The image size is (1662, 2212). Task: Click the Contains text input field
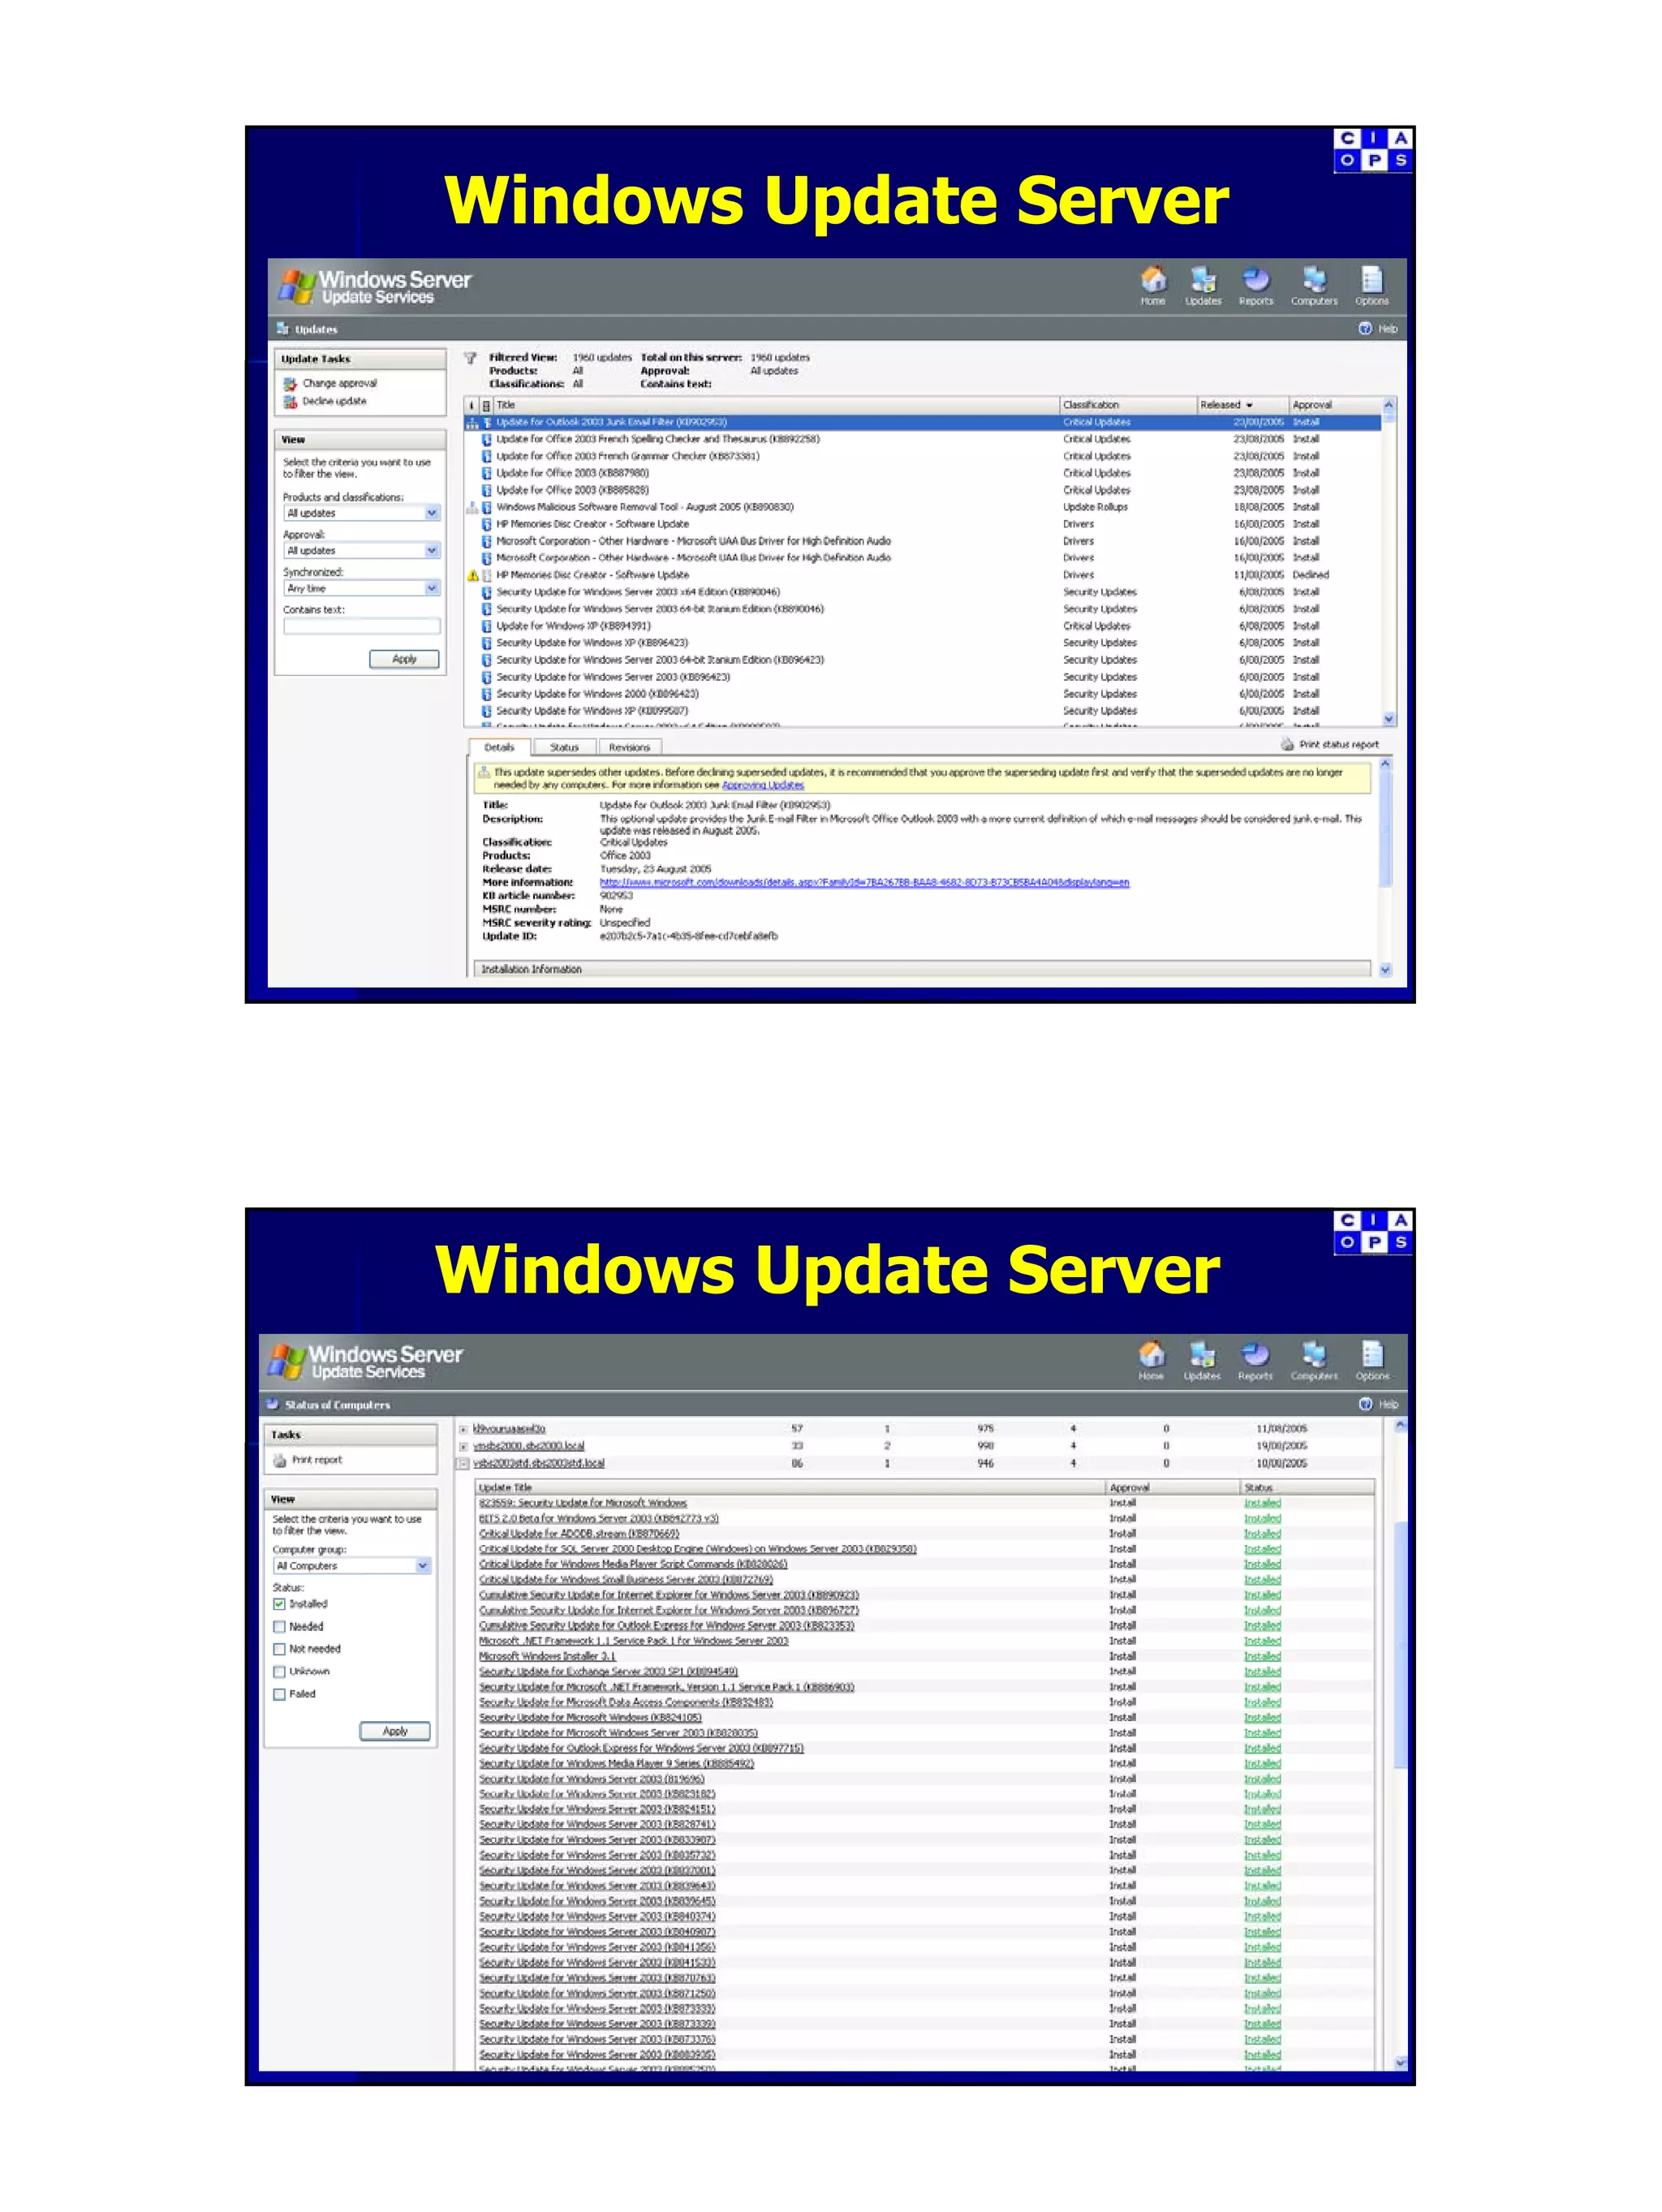[x=361, y=626]
